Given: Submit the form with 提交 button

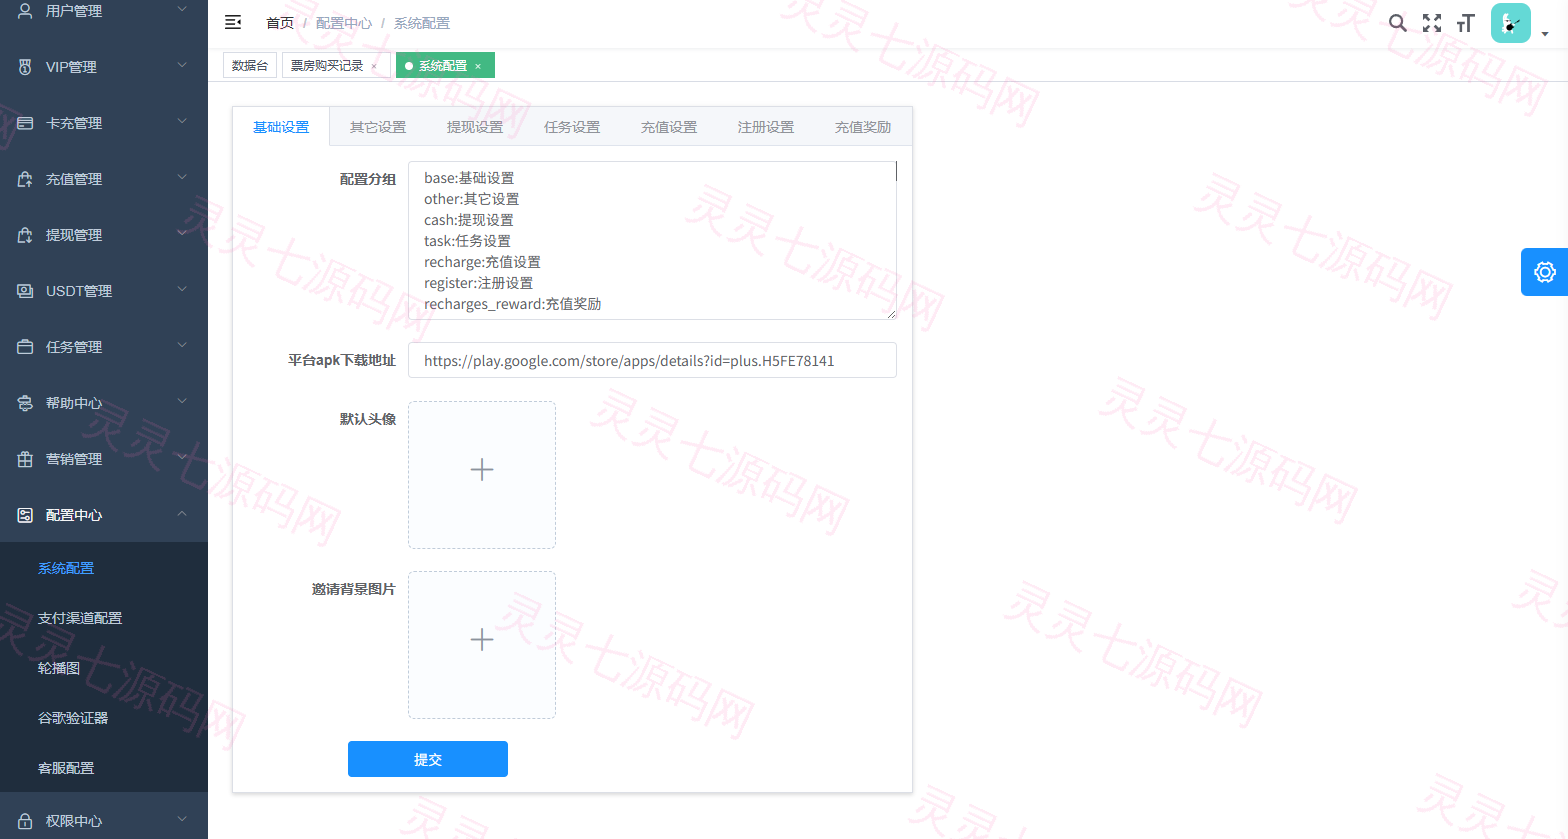Looking at the screenshot, I should pos(428,759).
